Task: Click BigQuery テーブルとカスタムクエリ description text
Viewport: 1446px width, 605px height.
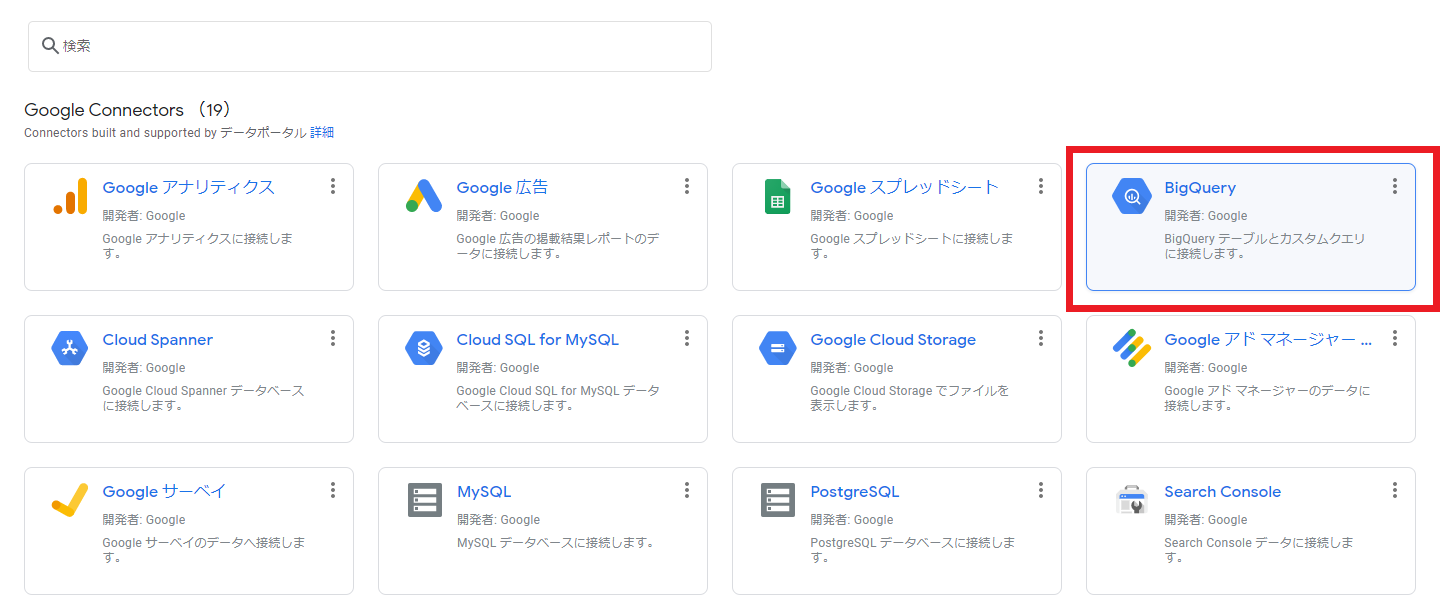Action: 1264,246
